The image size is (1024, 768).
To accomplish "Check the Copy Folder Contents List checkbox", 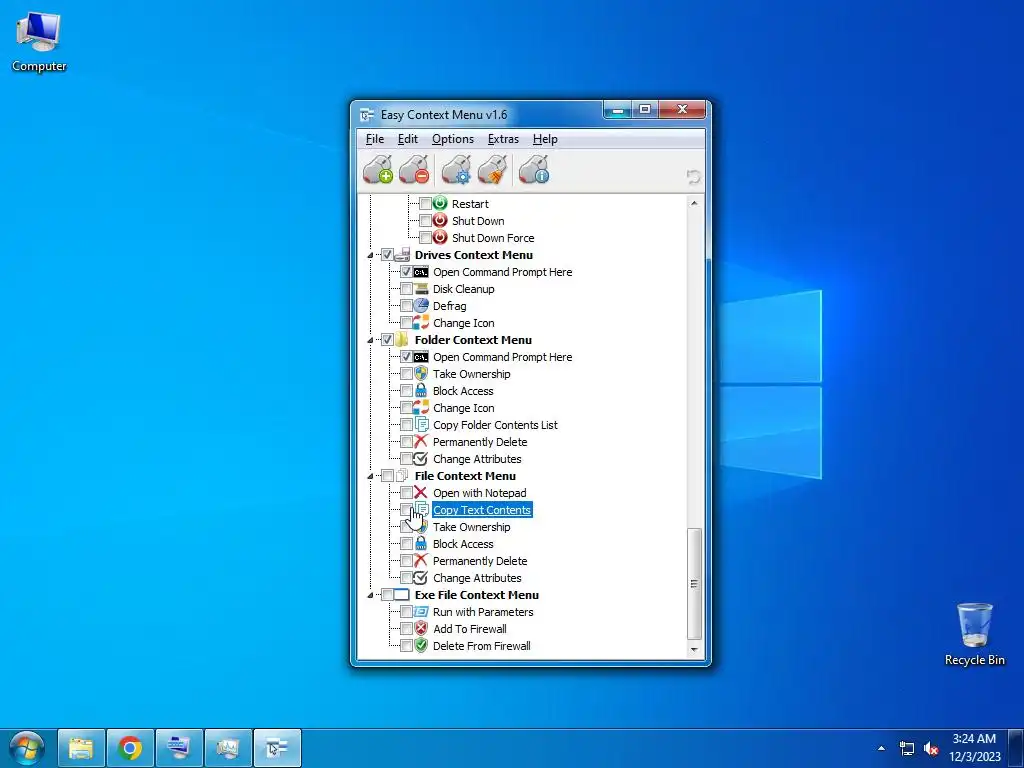I will (406, 424).
